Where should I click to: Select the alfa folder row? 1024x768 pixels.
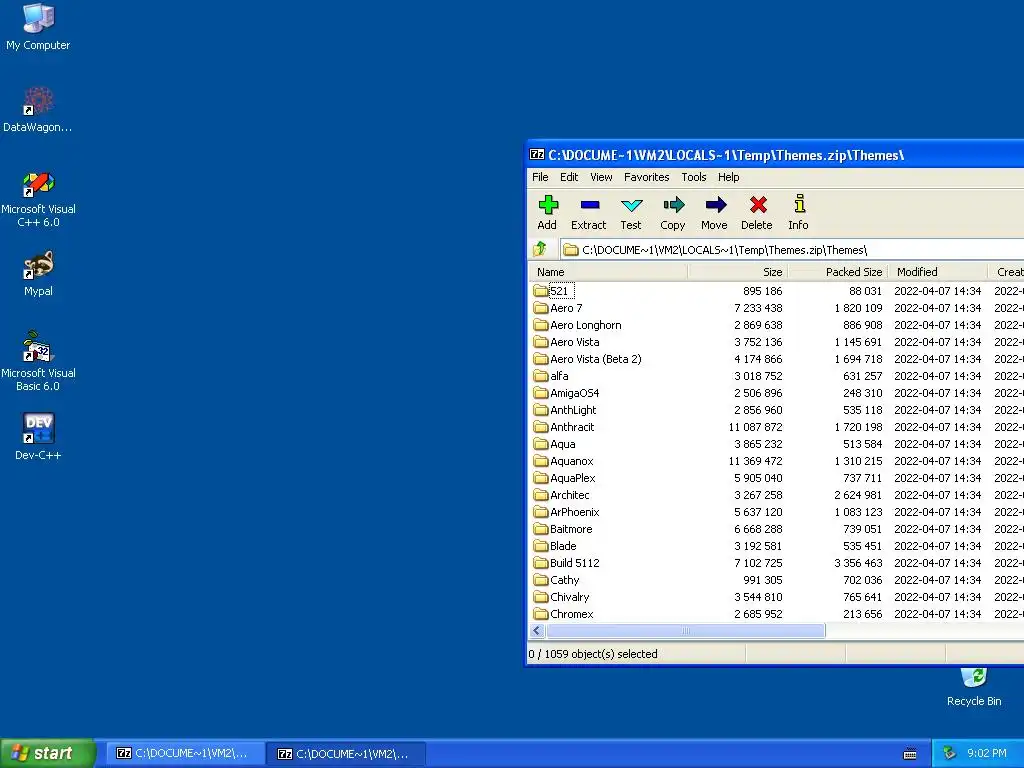coord(776,376)
